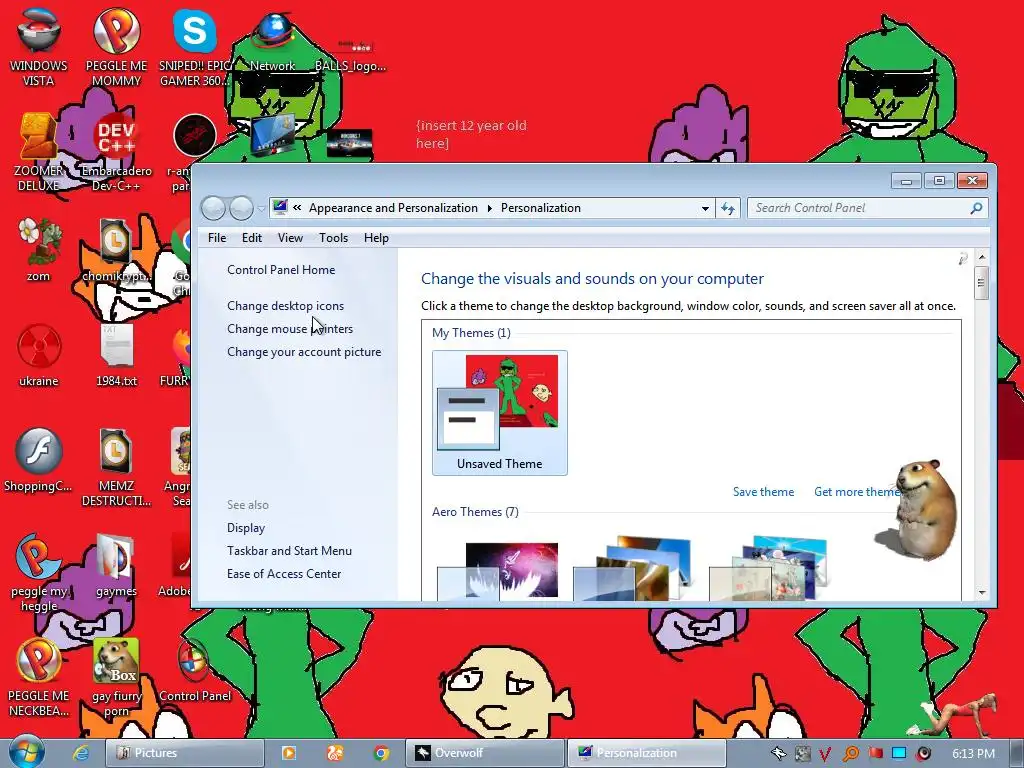Image resolution: width=1024 pixels, height=768 pixels.
Task: Select the chomikrypt desktop icon
Action: pos(116,249)
